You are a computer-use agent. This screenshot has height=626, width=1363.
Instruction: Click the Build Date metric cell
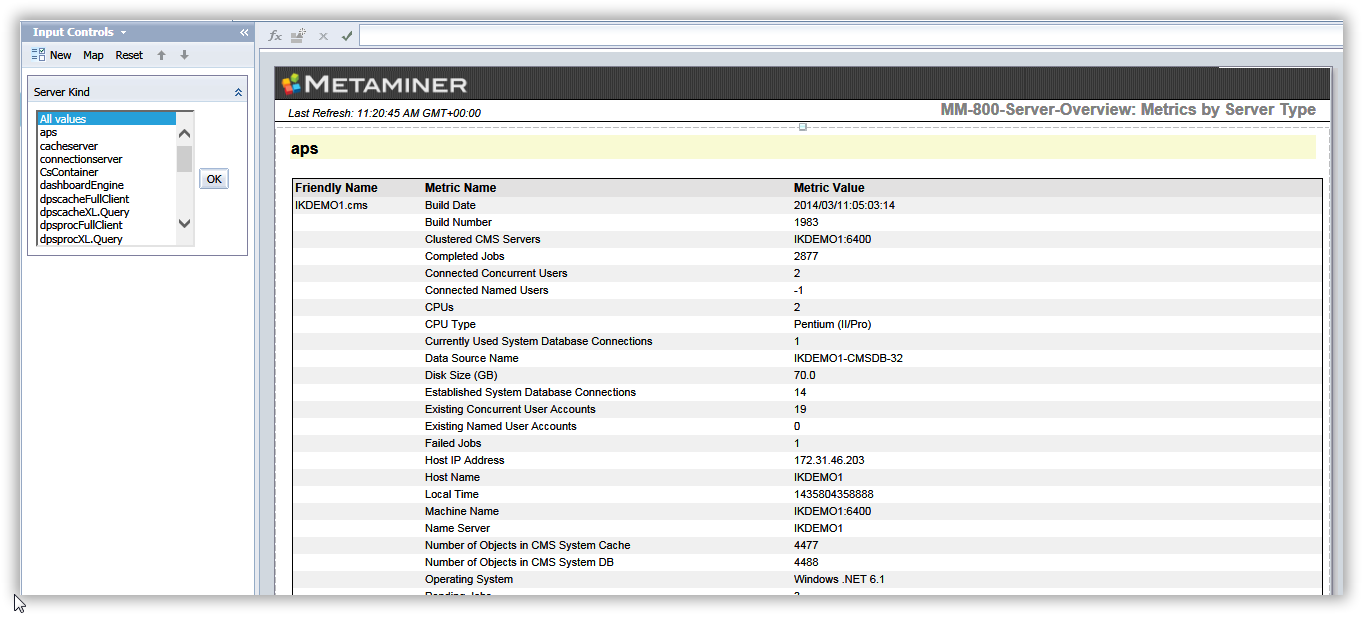(450, 205)
